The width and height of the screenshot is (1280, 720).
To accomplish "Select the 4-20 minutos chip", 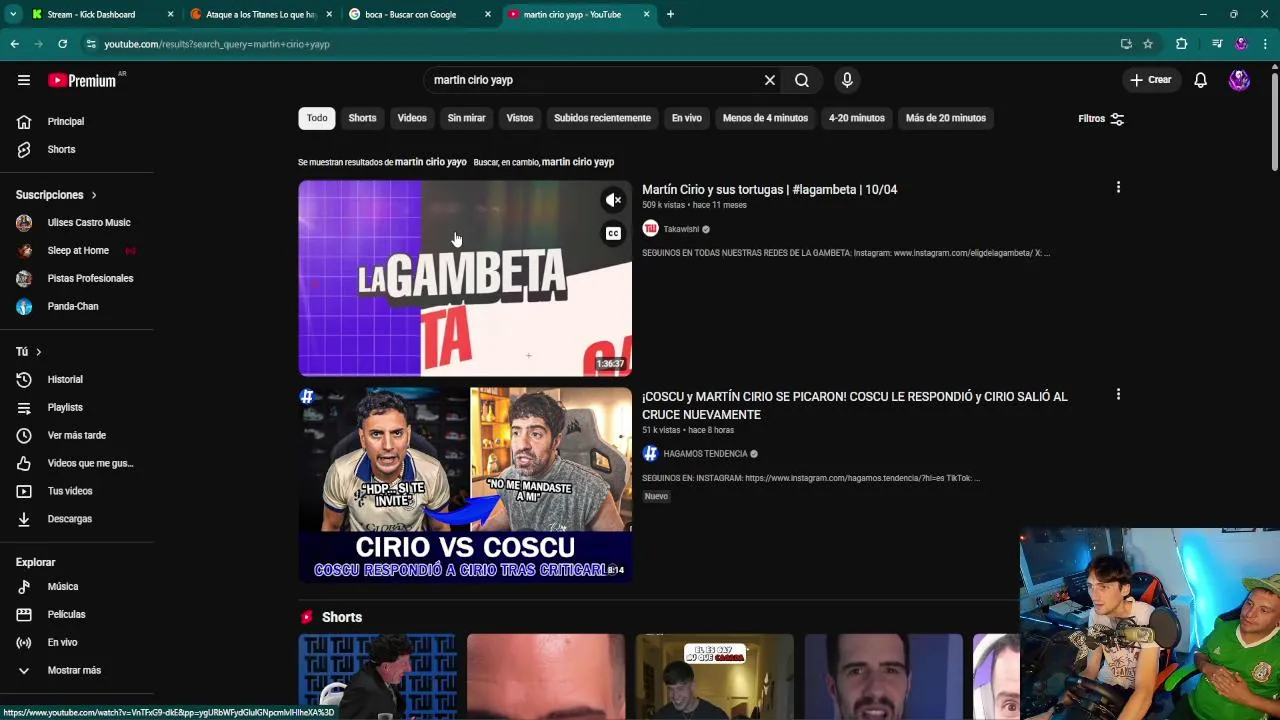I will tap(857, 118).
